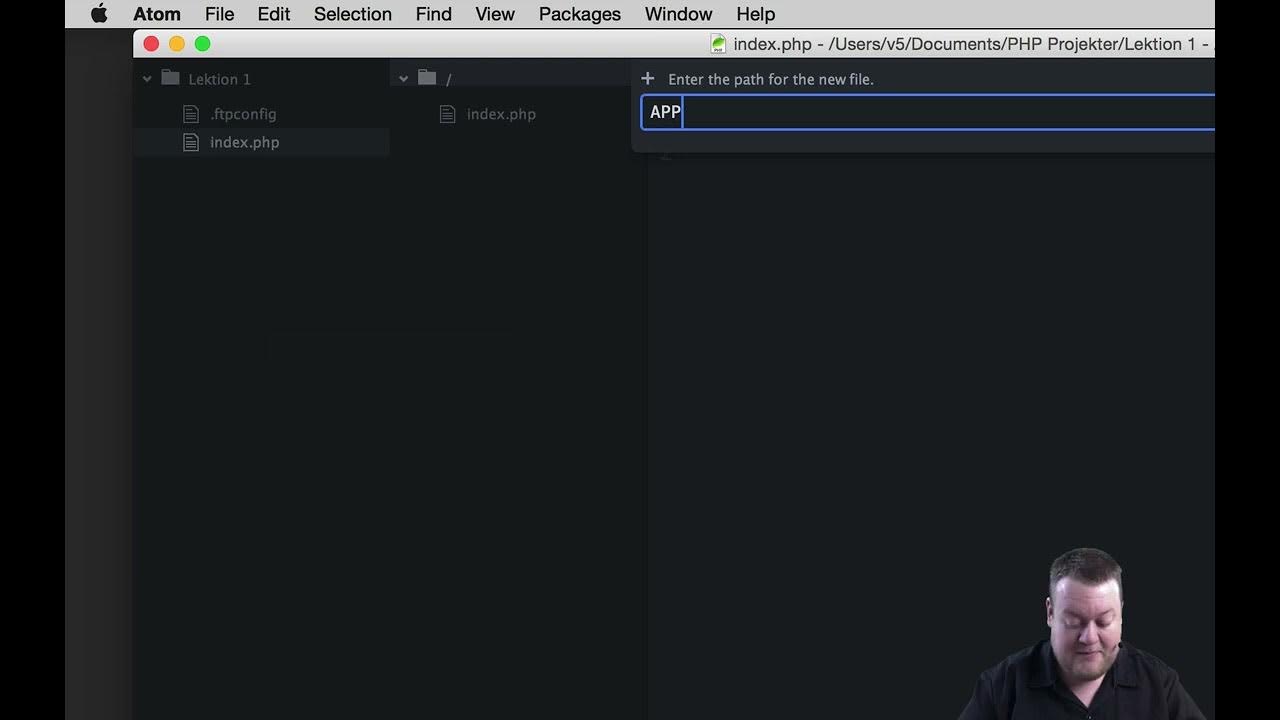This screenshot has height=720, width=1280.
Task: Open the Find menu
Action: pyautogui.click(x=433, y=14)
